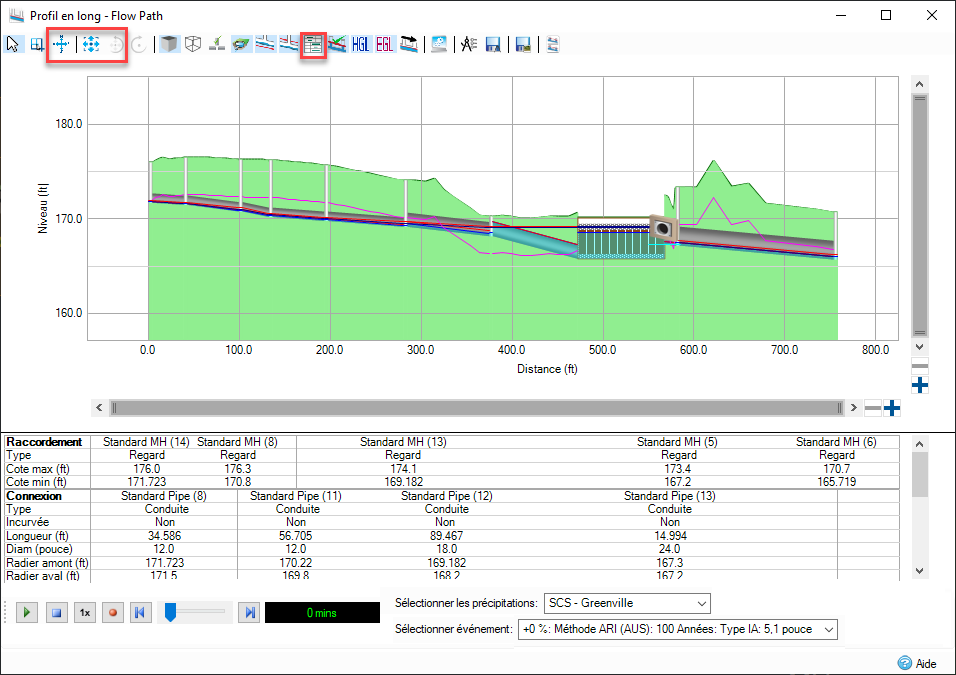Click the last toolbar profile options icon
This screenshot has width=956, height=675.
pyautogui.click(x=553, y=45)
